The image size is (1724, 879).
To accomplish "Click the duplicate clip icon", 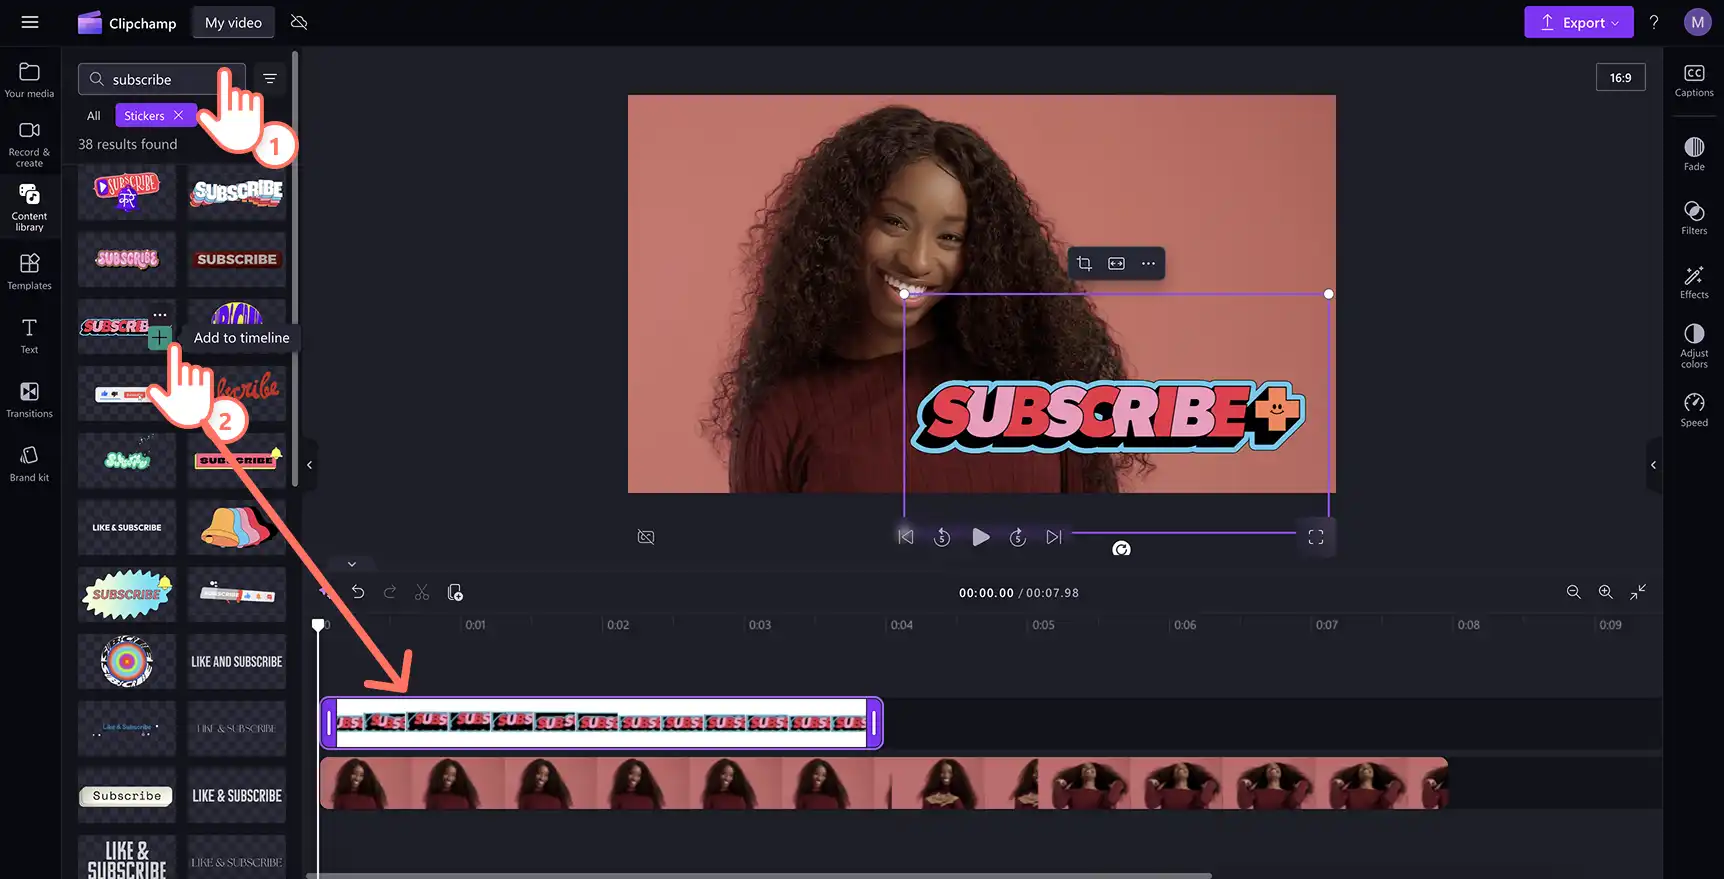I will pos(455,592).
